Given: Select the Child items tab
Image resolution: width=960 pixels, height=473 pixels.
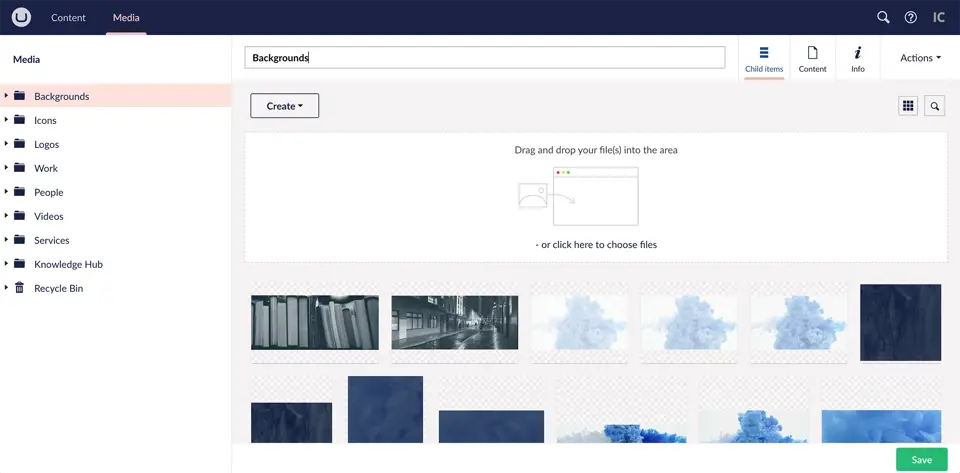Looking at the screenshot, I should (764, 59).
